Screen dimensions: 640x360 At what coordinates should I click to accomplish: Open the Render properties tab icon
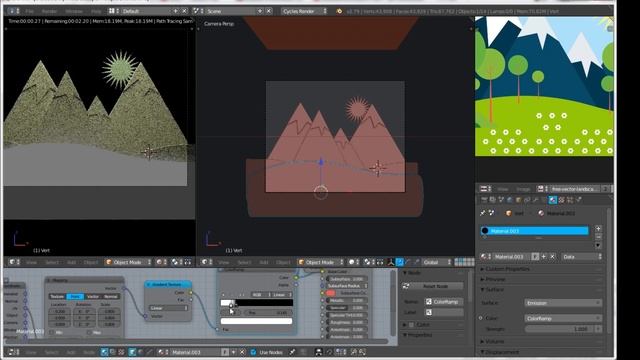[484, 200]
